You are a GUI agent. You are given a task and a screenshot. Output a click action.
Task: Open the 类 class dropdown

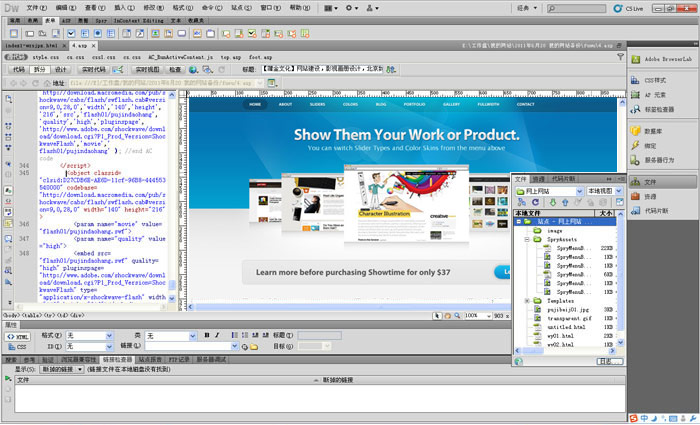(x=192, y=336)
